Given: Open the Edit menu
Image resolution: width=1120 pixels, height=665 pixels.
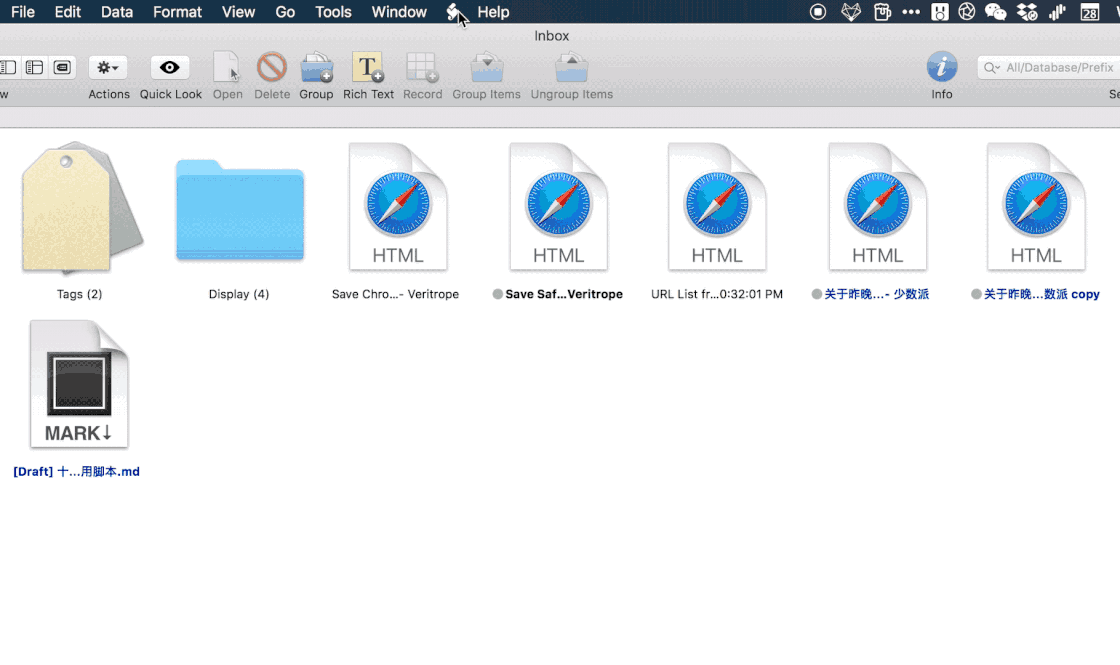Looking at the screenshot, I should (68, 11).
